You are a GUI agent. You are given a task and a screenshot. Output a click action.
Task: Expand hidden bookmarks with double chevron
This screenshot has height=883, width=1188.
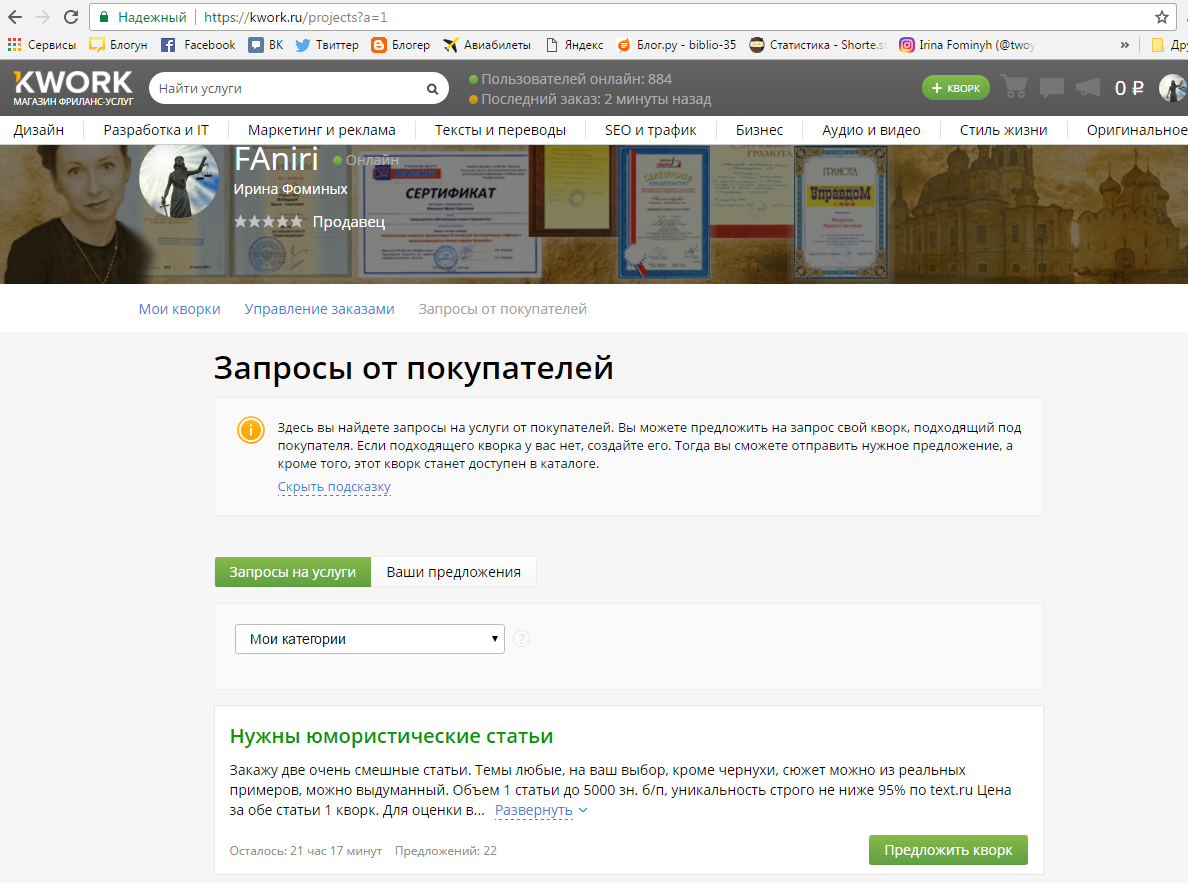coord(1124,45)
